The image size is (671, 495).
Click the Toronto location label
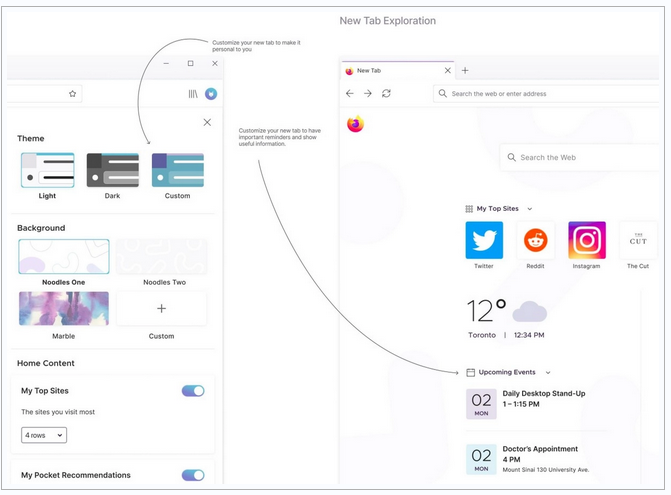482,335
